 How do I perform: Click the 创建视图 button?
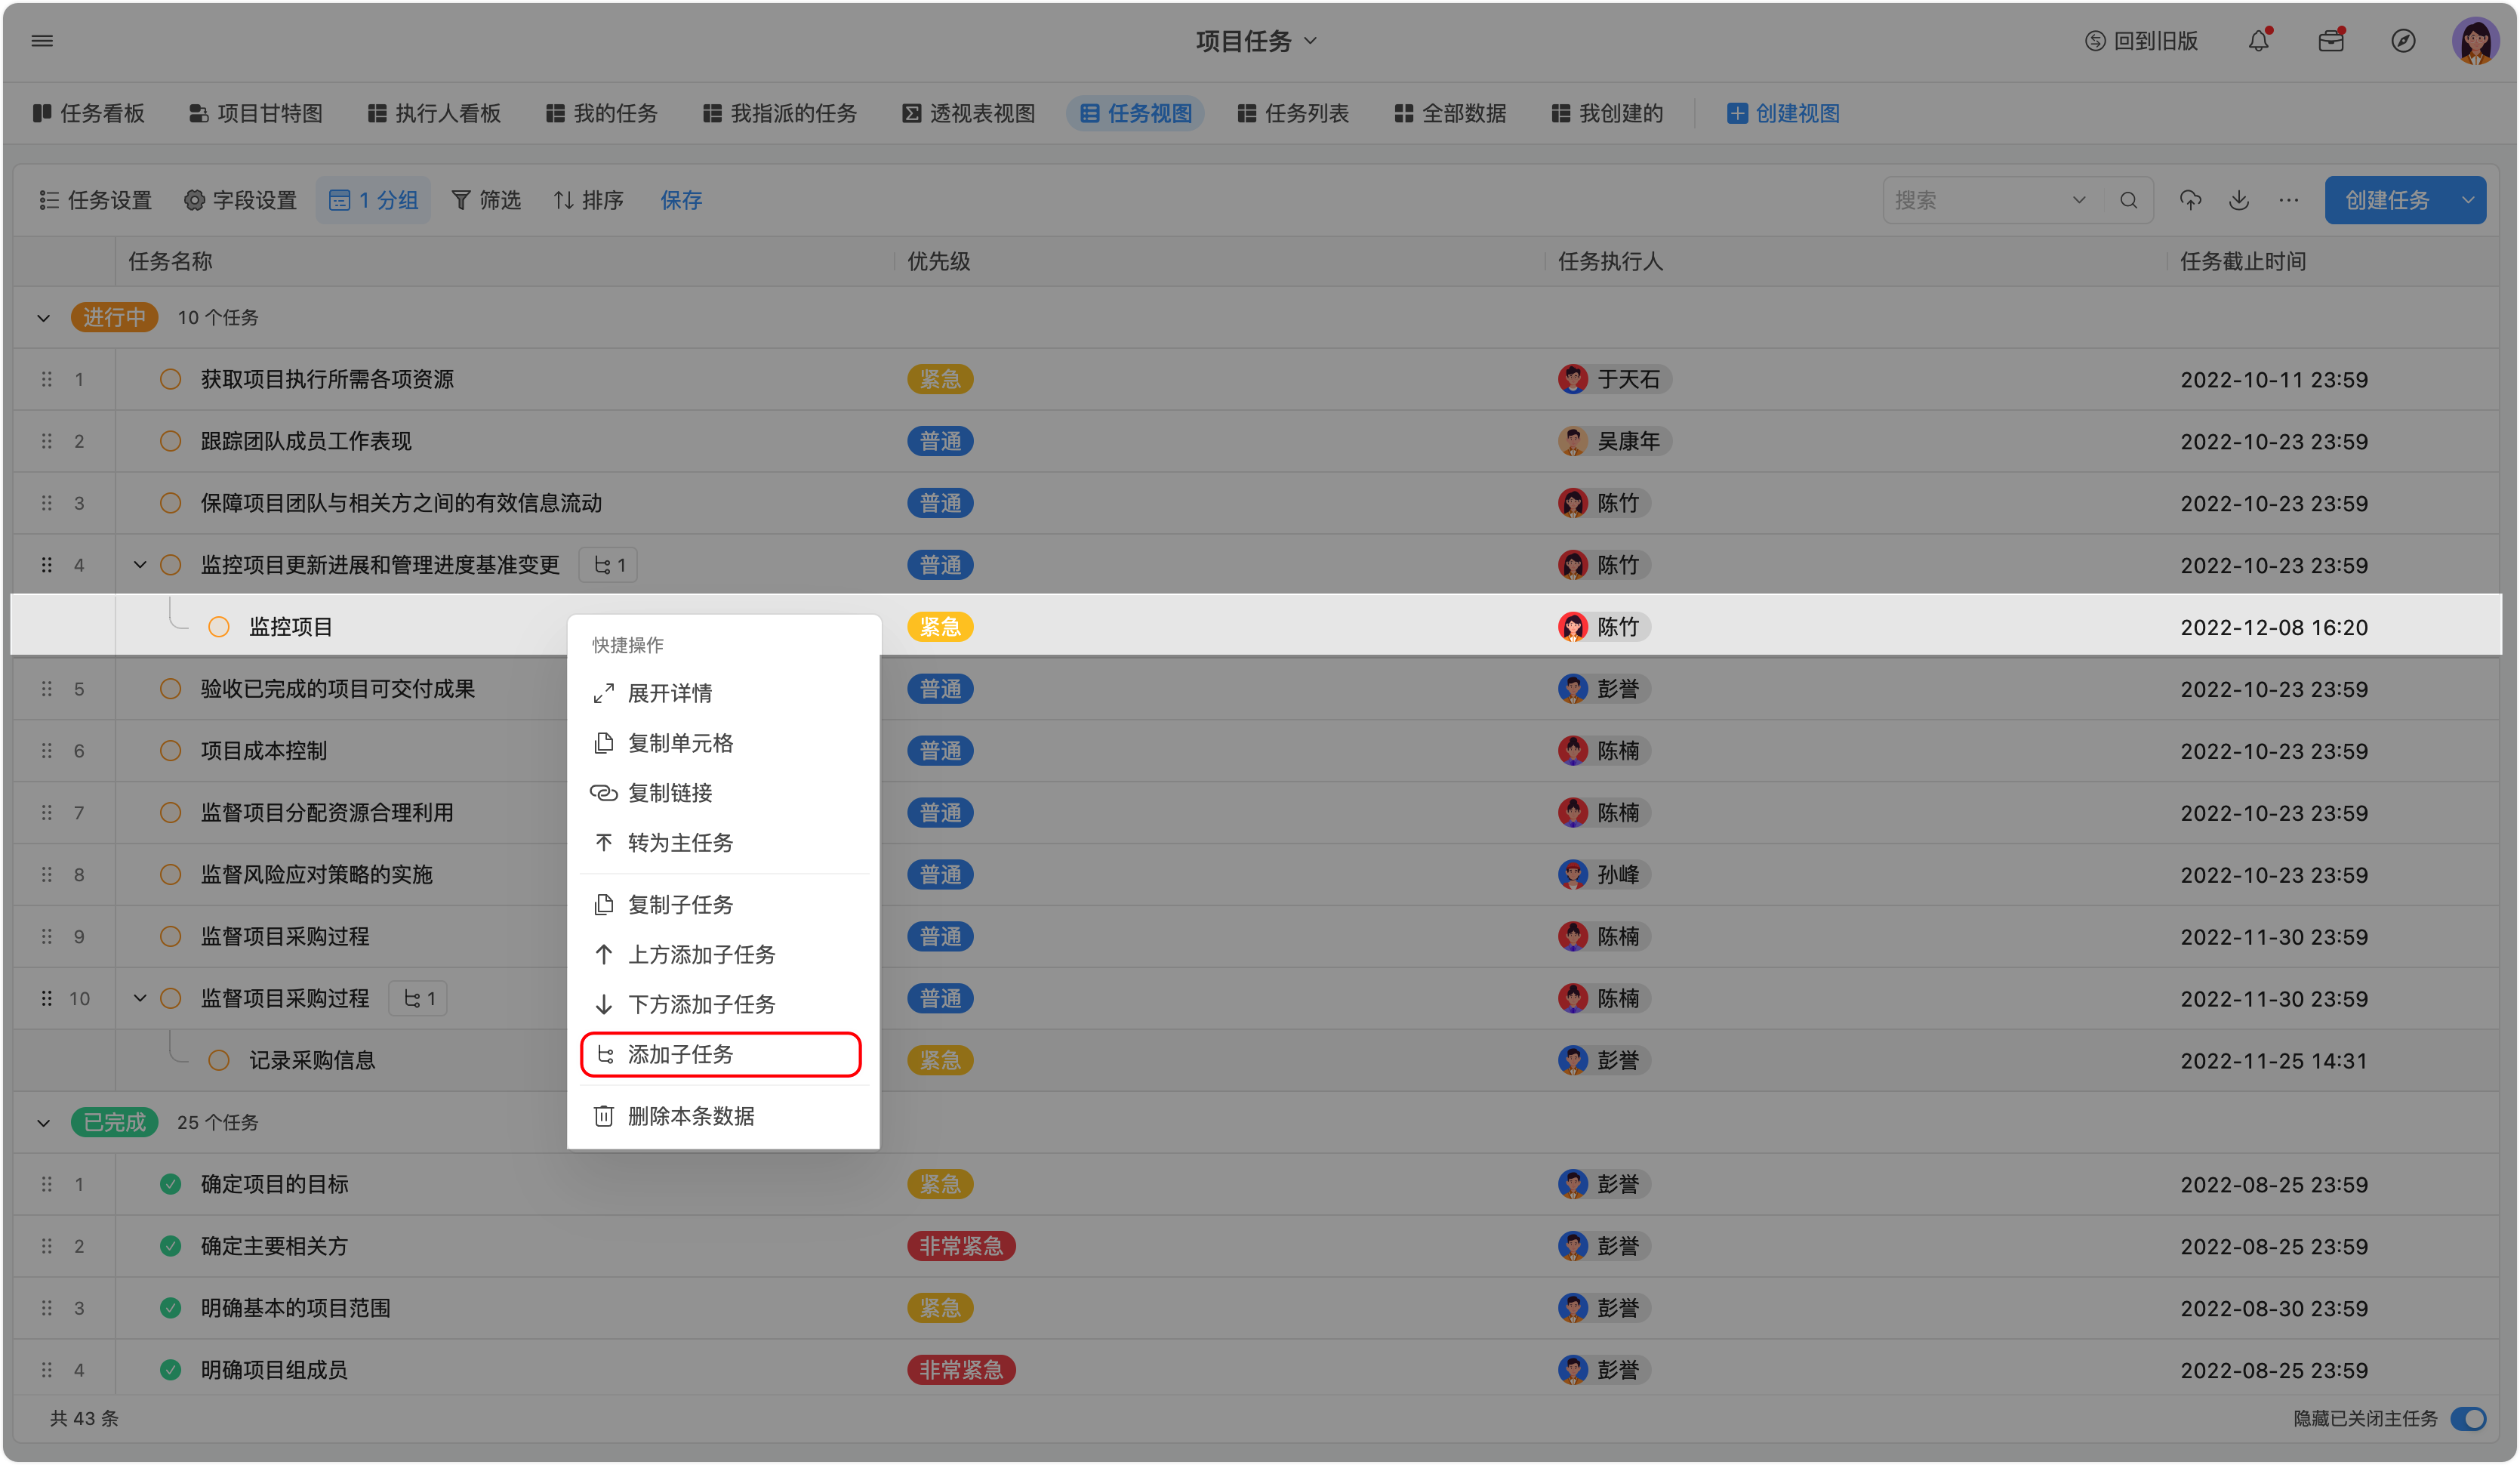tap(1783, 113)
